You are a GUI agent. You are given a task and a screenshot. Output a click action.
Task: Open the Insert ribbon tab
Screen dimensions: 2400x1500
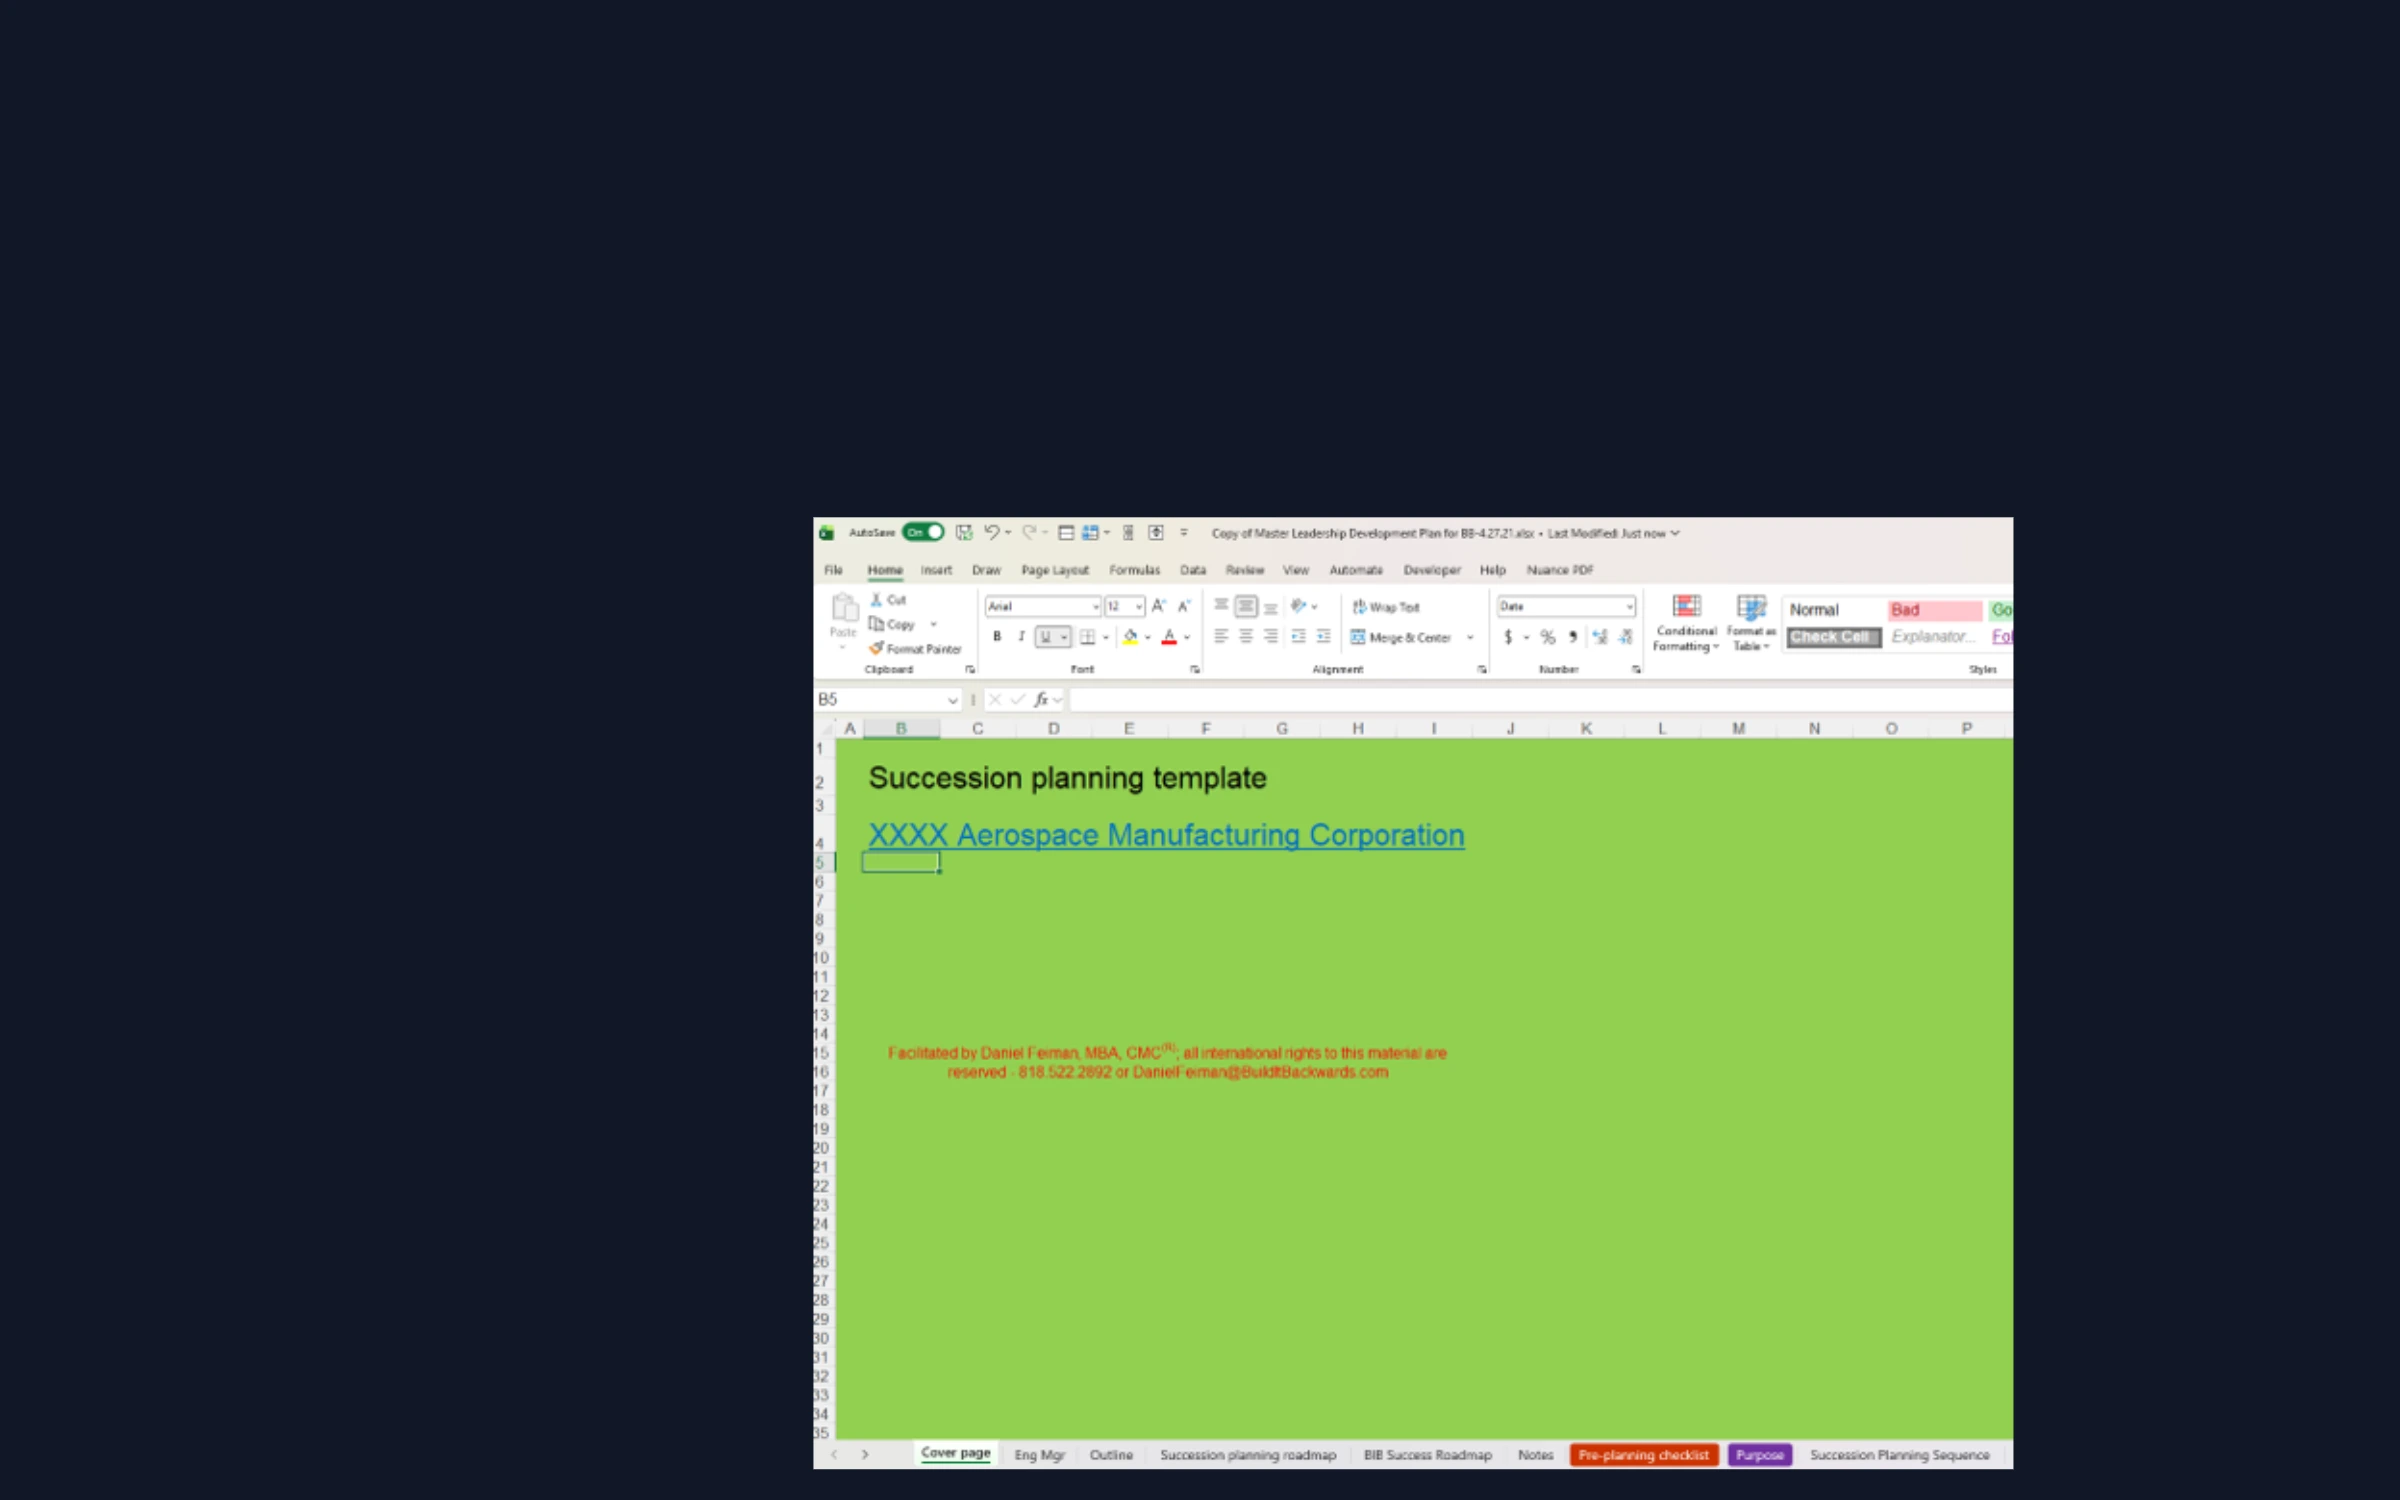tap(936, 570)
